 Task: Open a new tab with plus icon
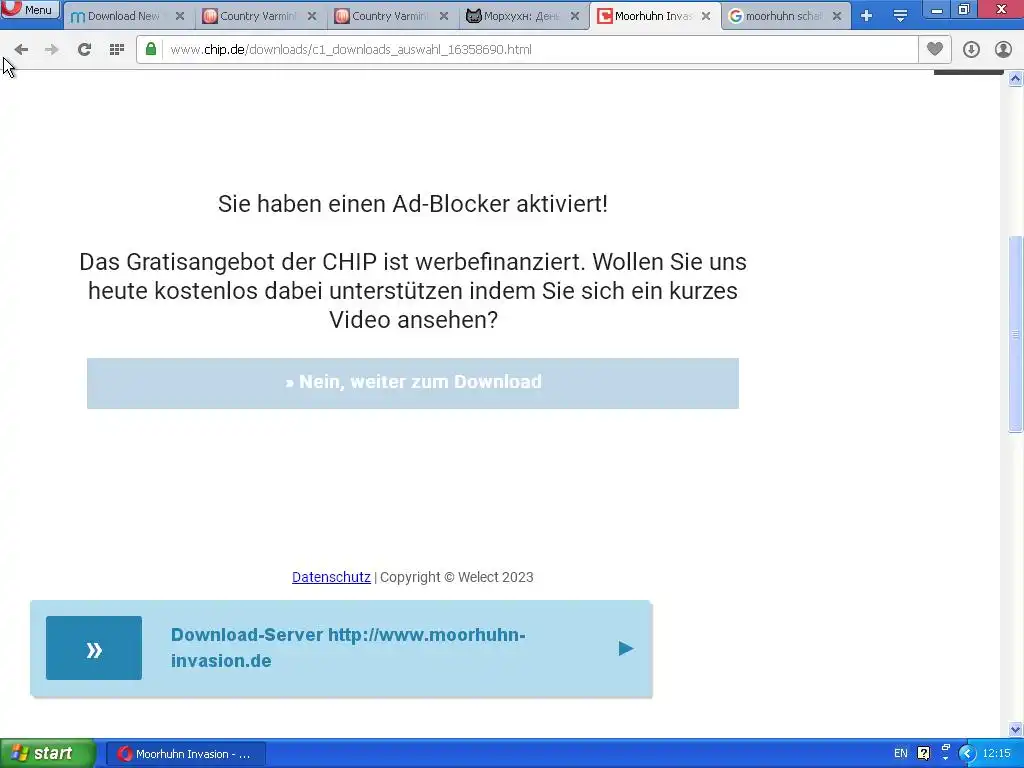pos(867,16)
